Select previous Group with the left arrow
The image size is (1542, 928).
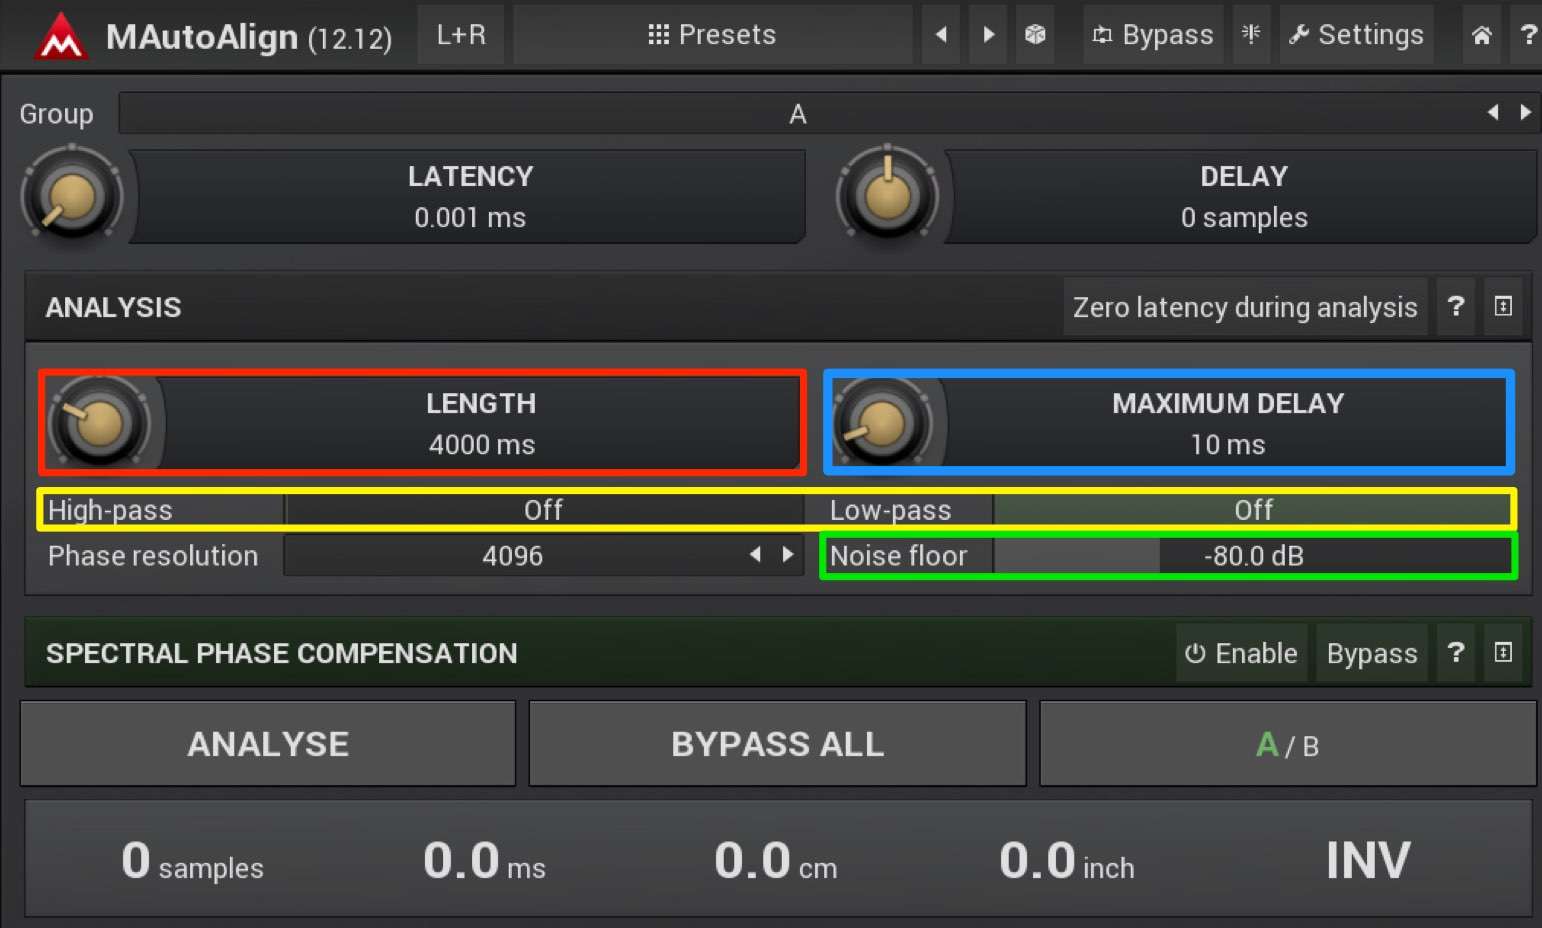tap(1493, 113)
